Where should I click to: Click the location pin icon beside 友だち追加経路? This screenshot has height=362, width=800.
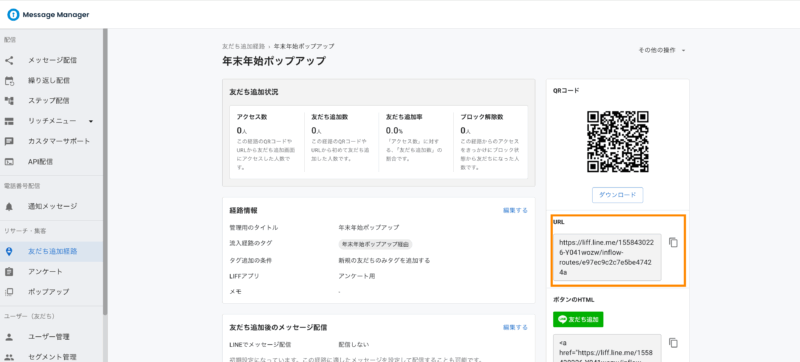point(9,251)
